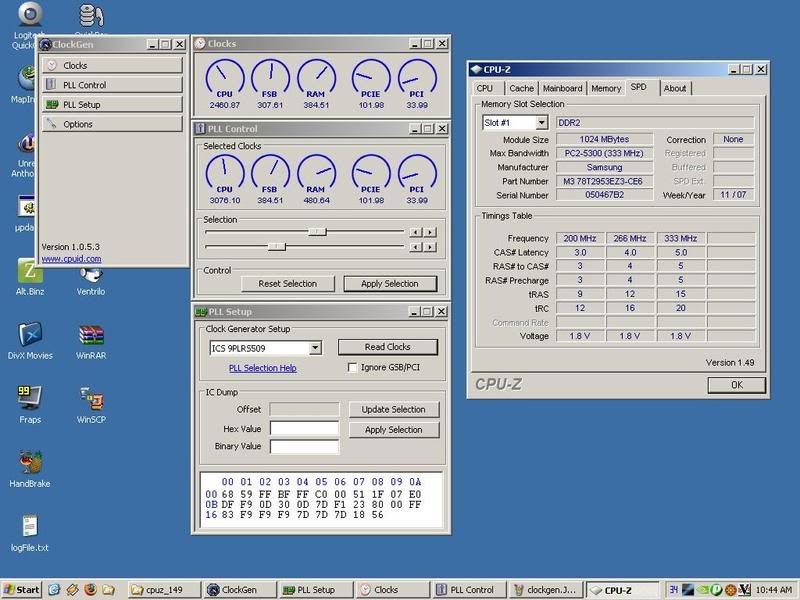Viewport: 800px width, 600px height.
Task: Click the PC2-5300 (333 MHz) max bandwidth value
Action: [604, 153]
